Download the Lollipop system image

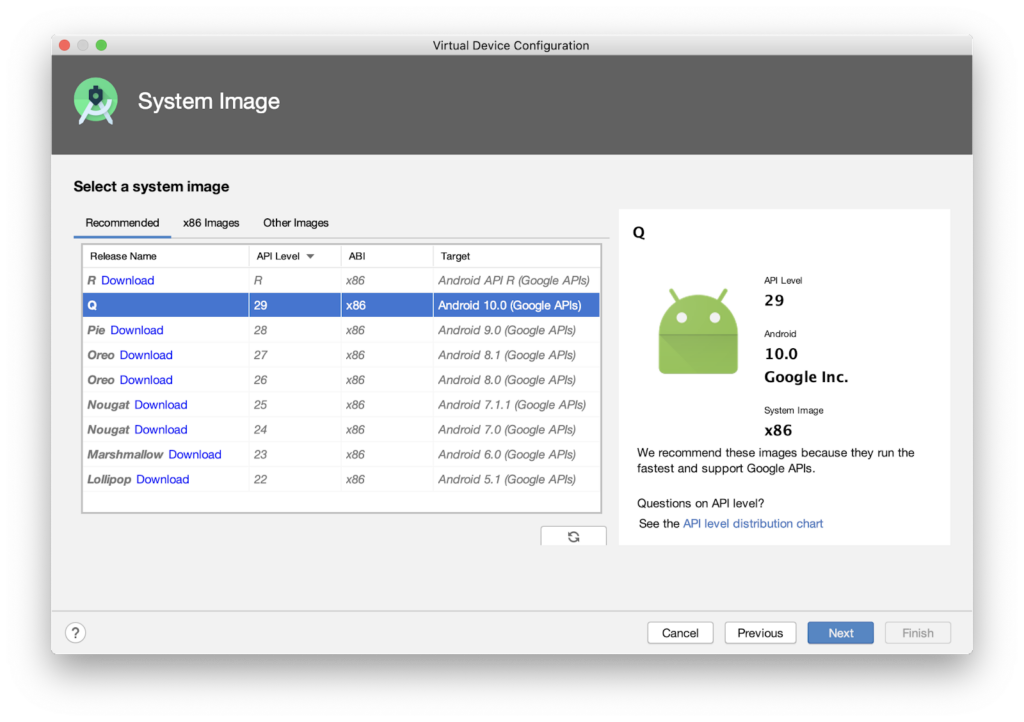tap(163, 480)
